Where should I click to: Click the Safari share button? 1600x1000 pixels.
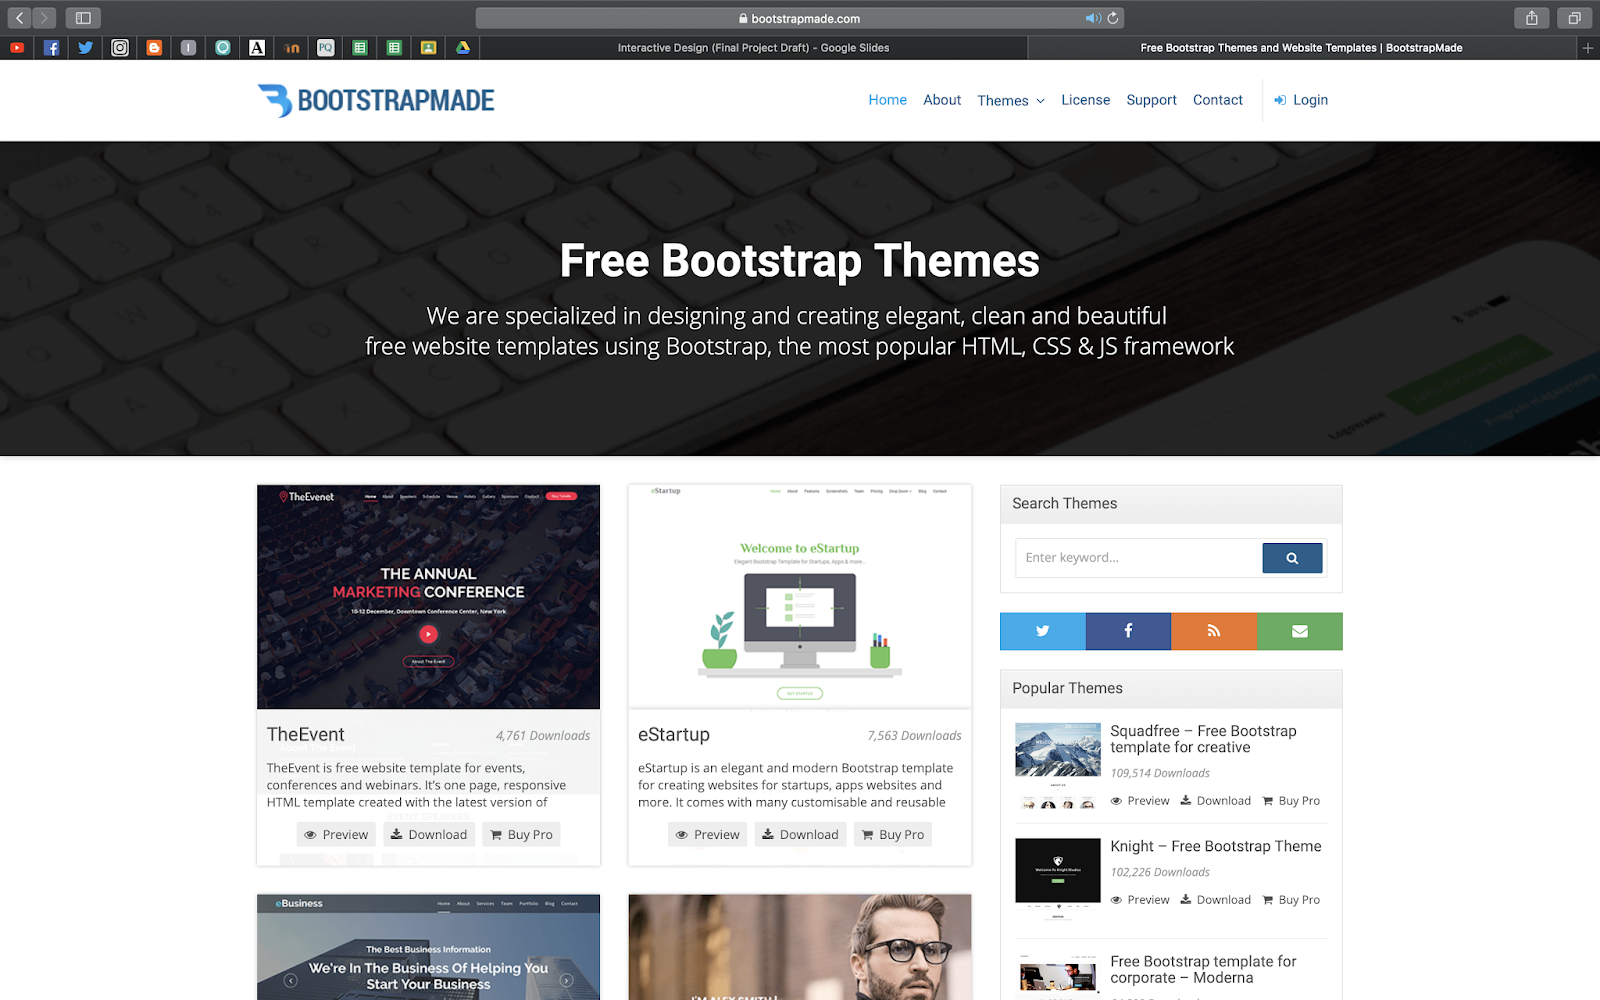tap(1531, 18)
